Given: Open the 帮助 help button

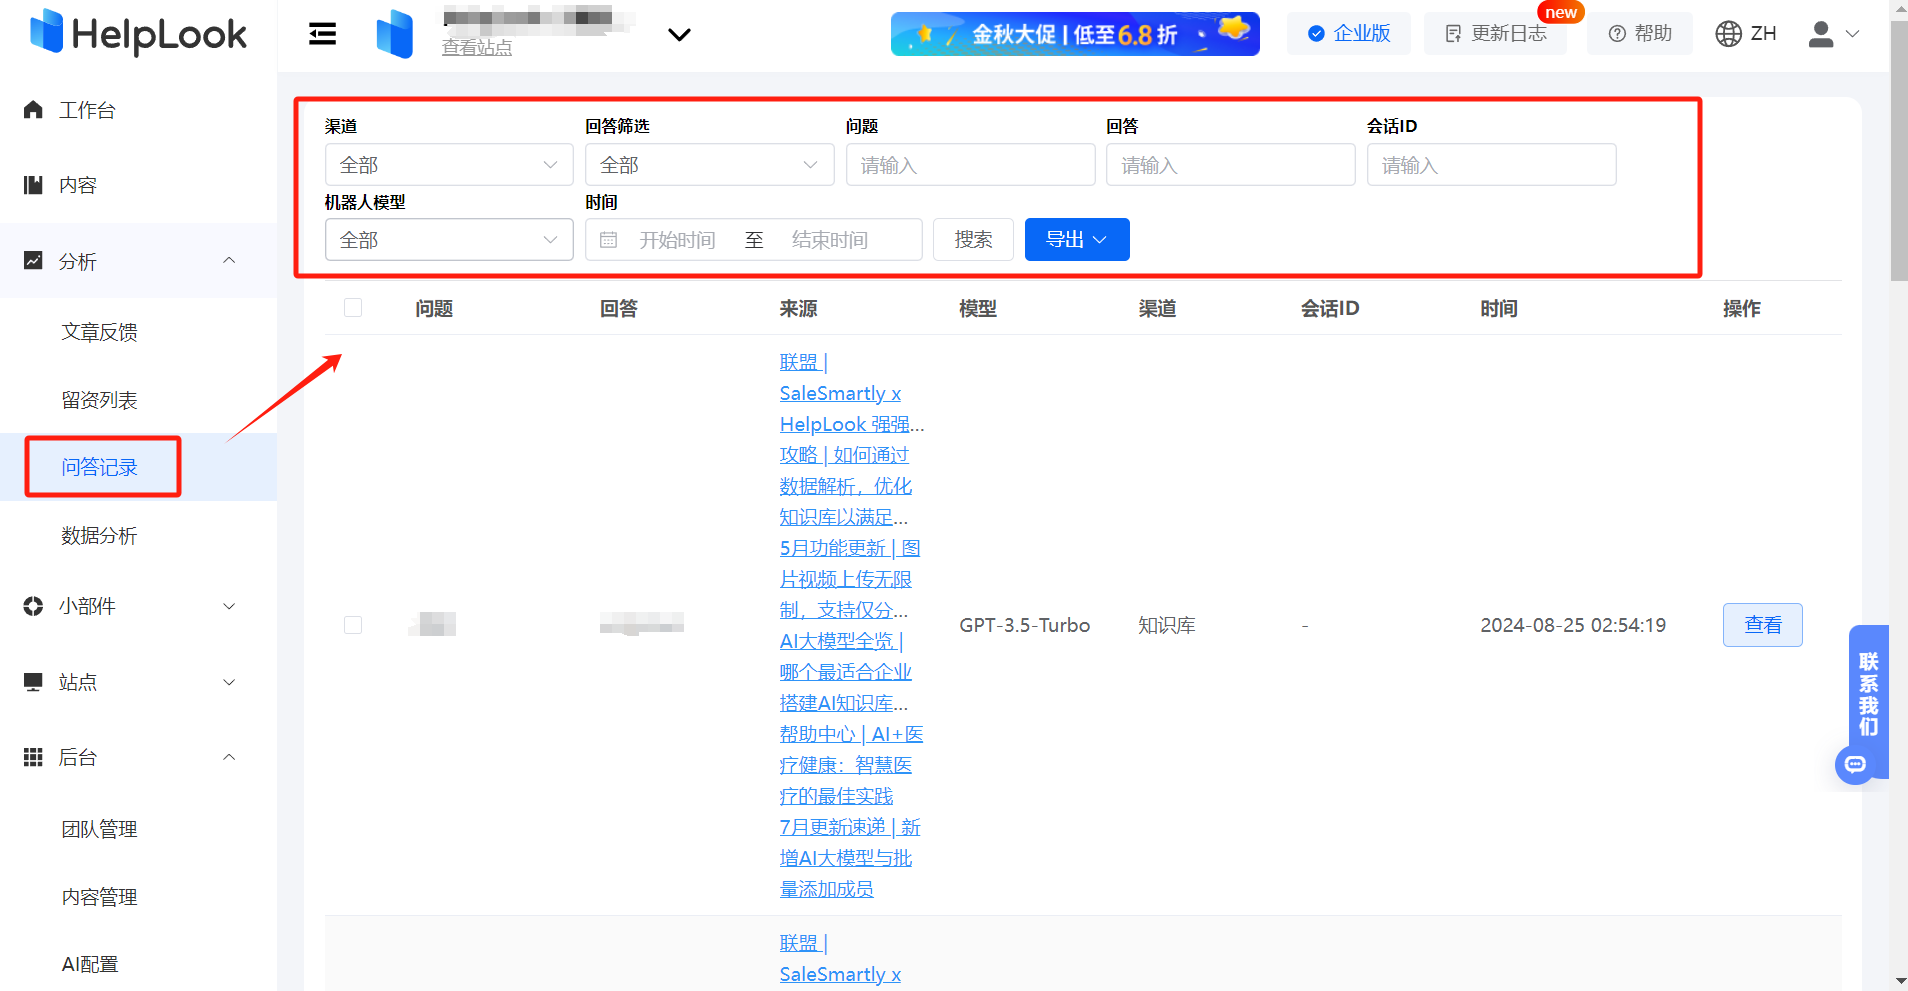Looking at the screenshot, I should pyautogui.click(x=1640, y=34).
